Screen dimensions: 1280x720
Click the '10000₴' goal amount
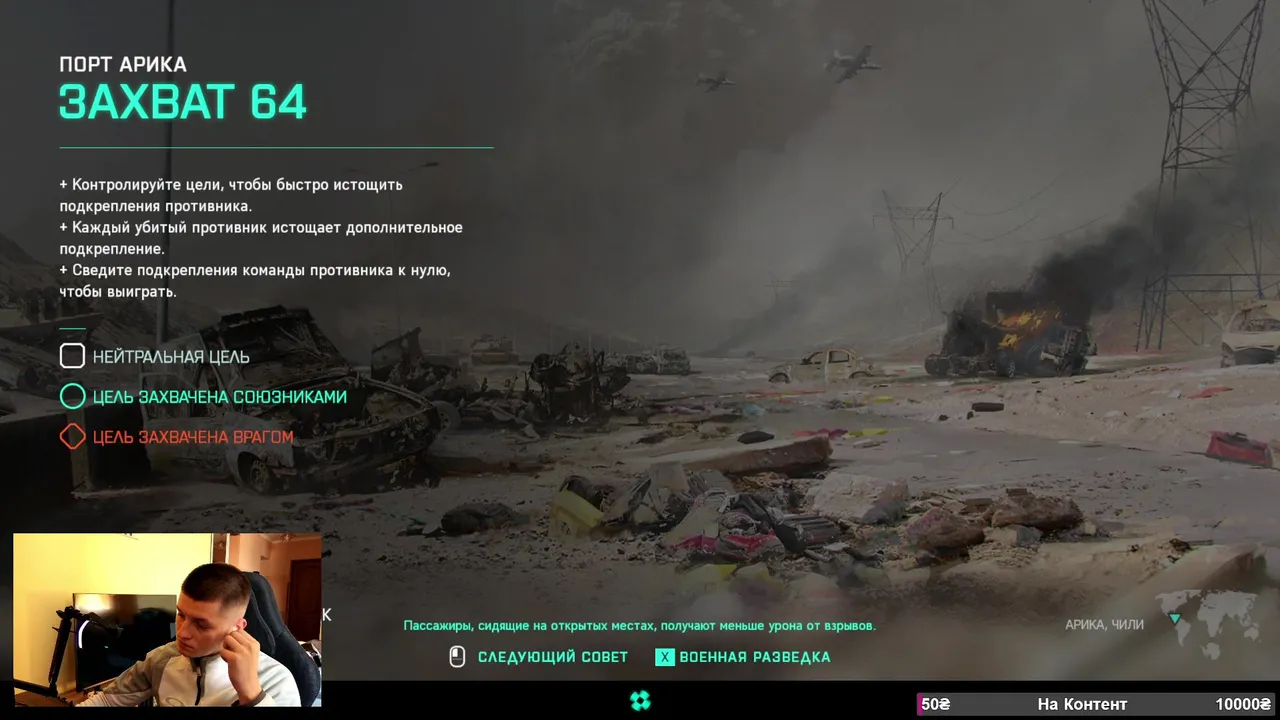point(1243,704)
